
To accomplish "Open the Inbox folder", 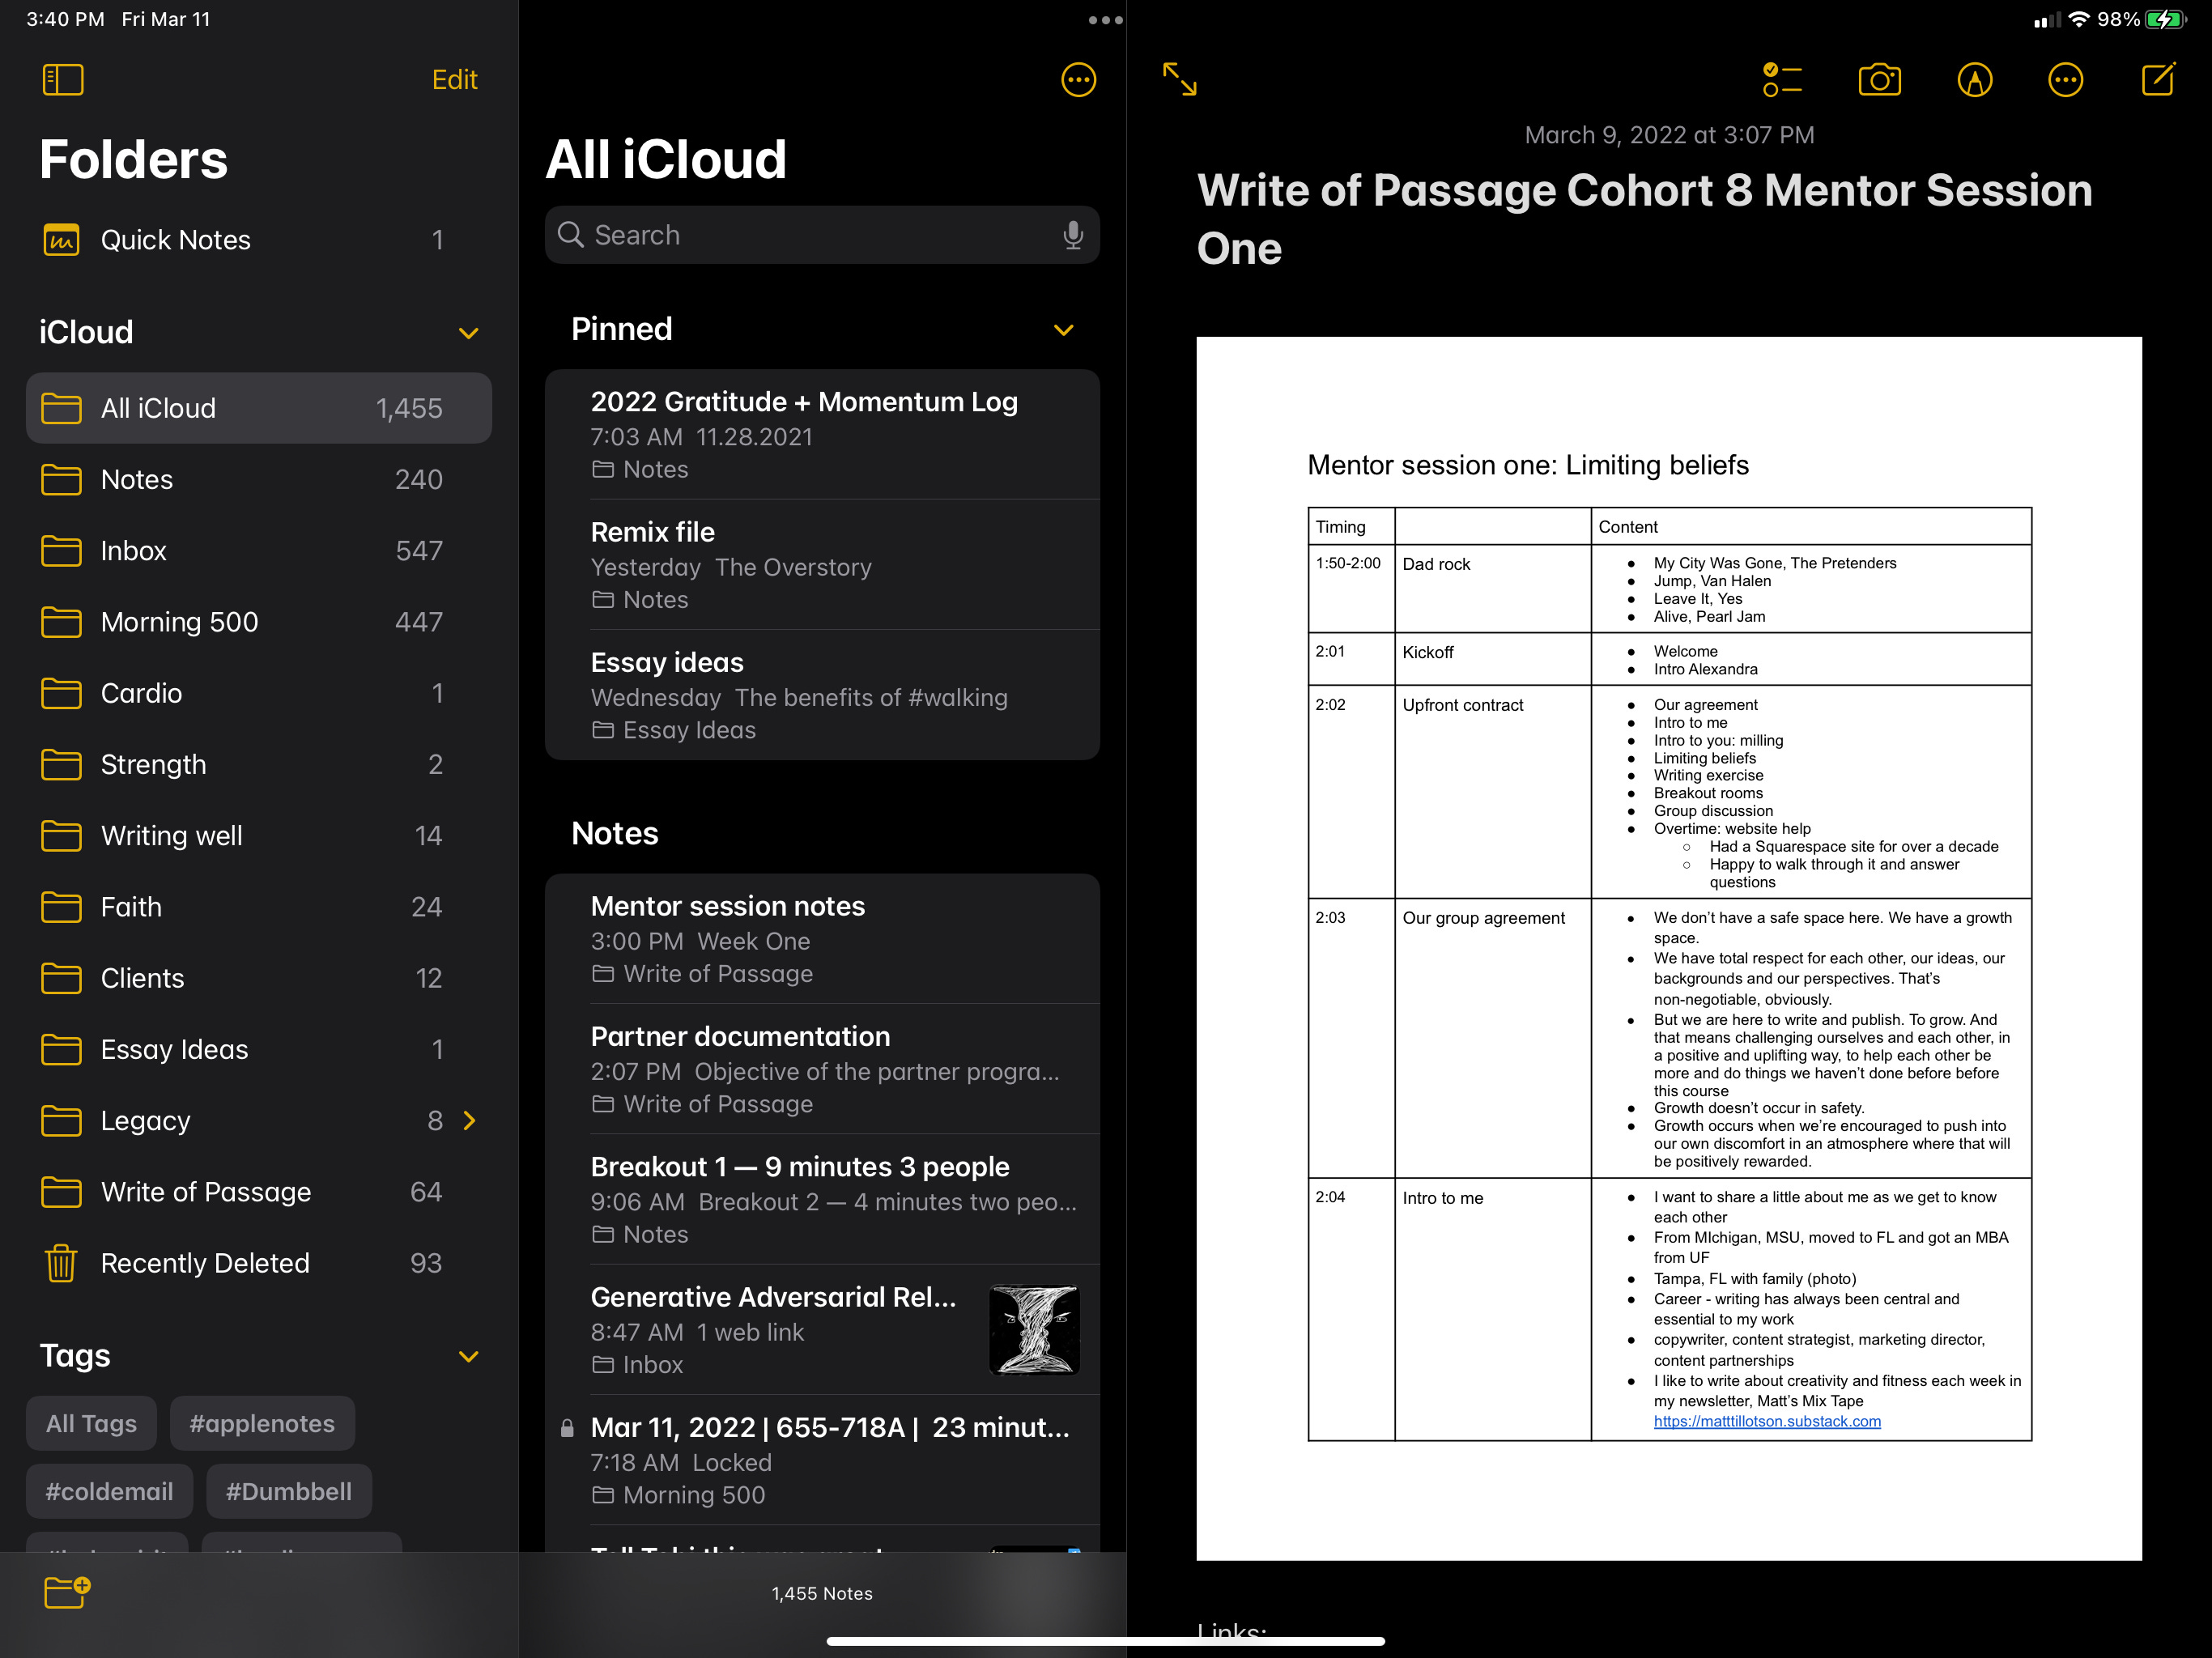I will [259, 551].
